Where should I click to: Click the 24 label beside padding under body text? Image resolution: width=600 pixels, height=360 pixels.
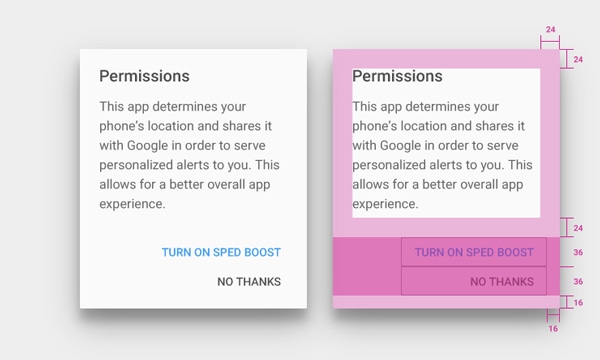coord(578,228)
